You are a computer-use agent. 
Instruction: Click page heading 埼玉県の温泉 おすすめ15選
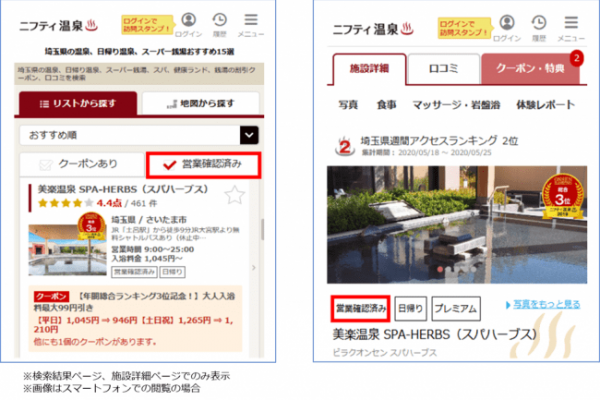tap(139, 52)
